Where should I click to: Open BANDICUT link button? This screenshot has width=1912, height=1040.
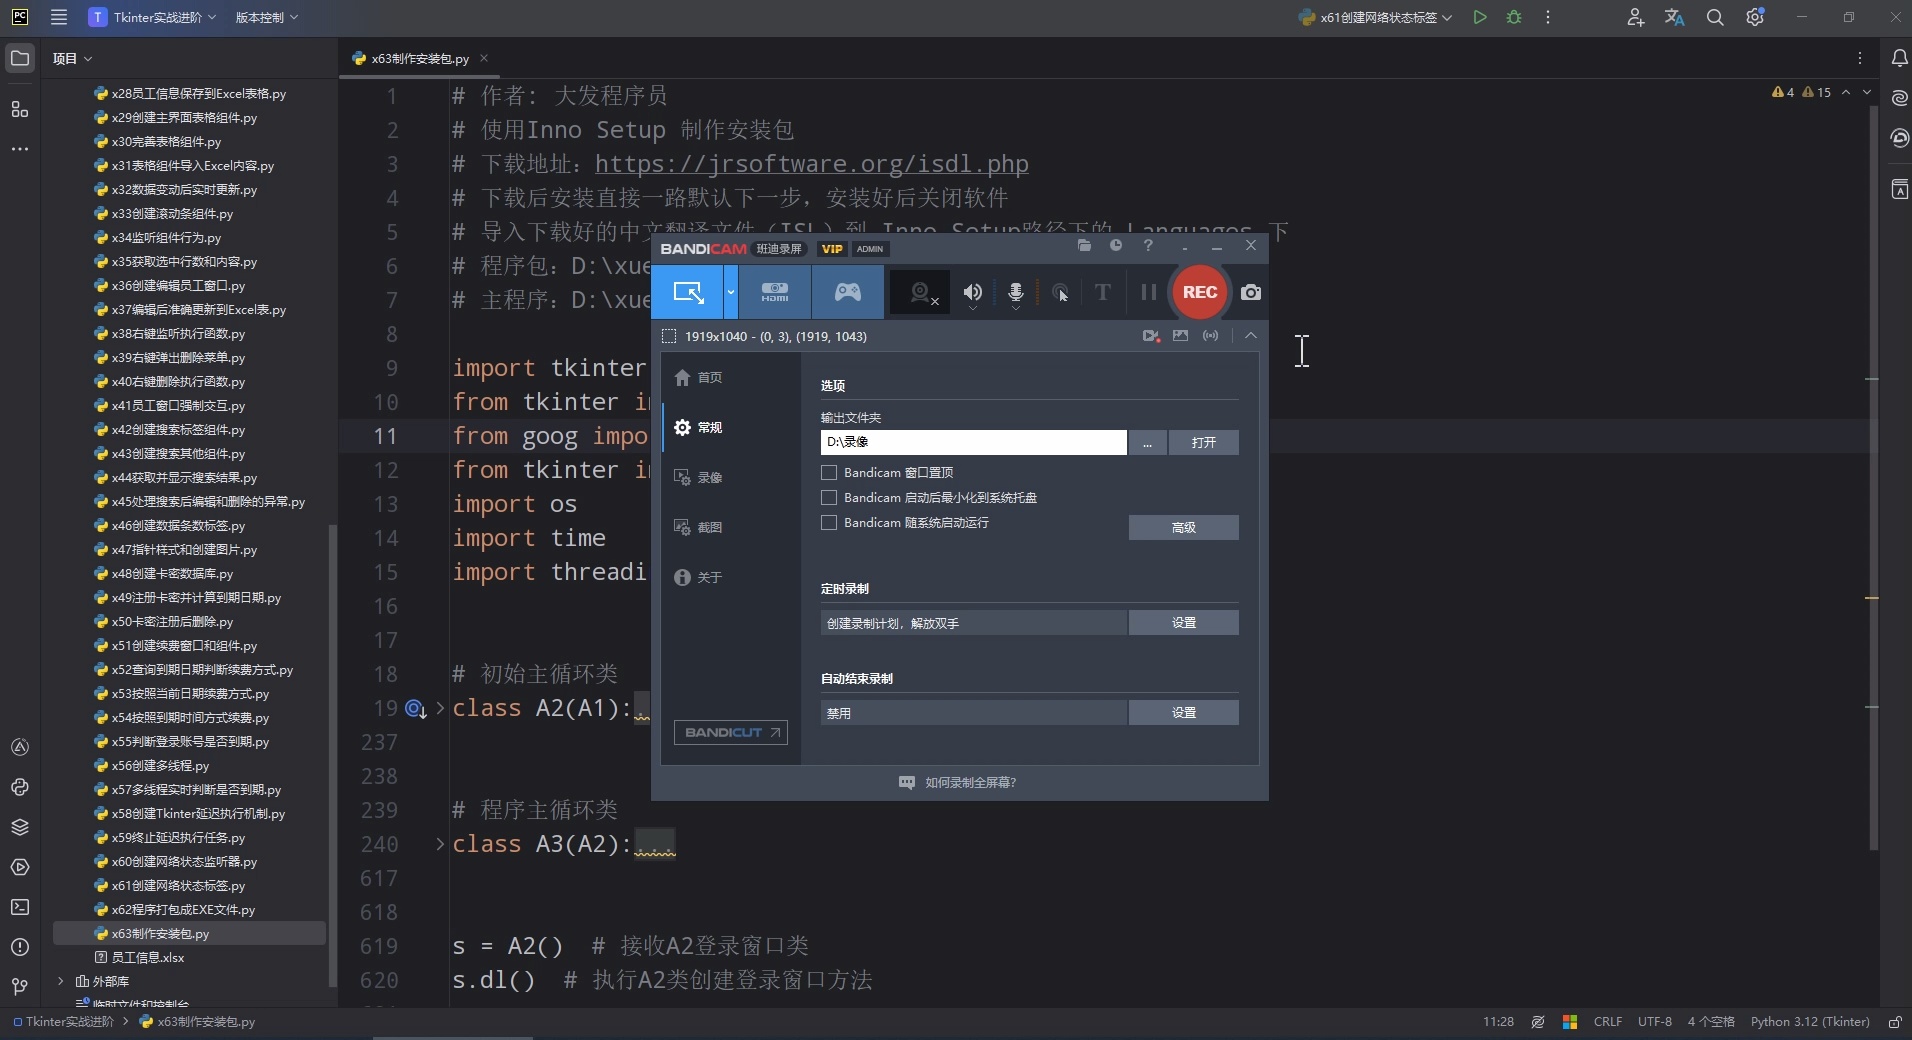coord(731,732)
